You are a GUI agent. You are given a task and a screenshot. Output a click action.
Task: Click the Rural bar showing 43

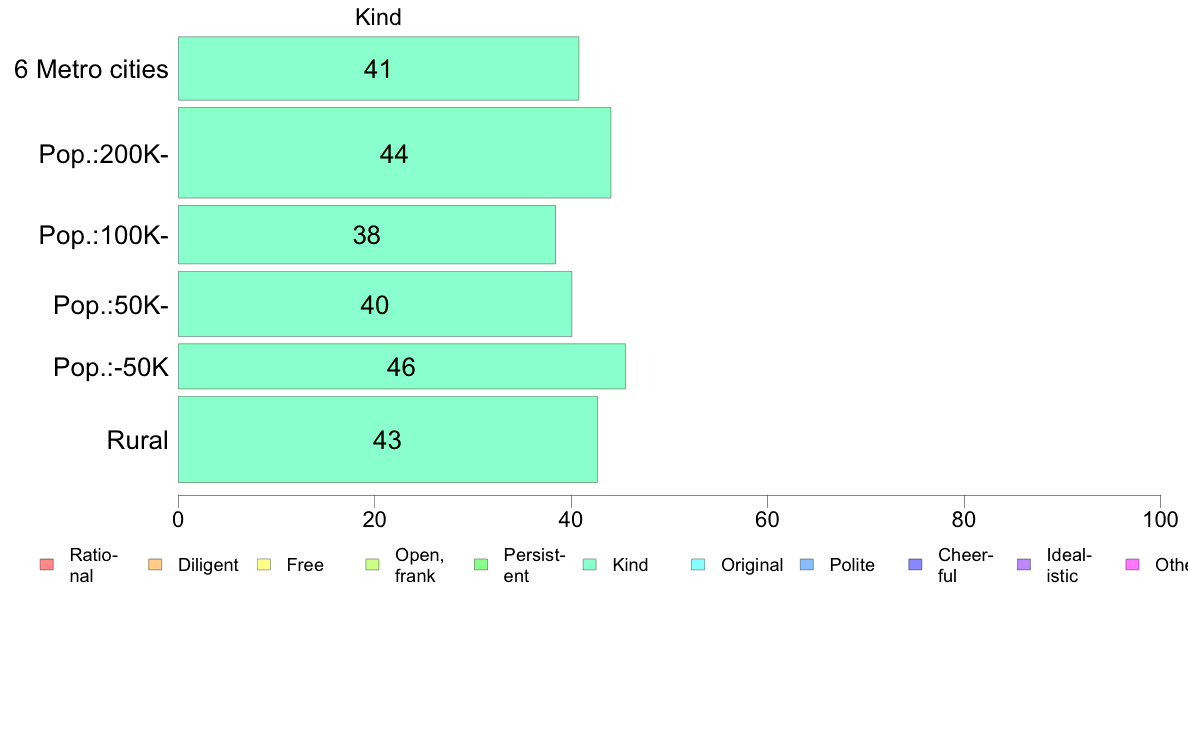click(388, 439)
